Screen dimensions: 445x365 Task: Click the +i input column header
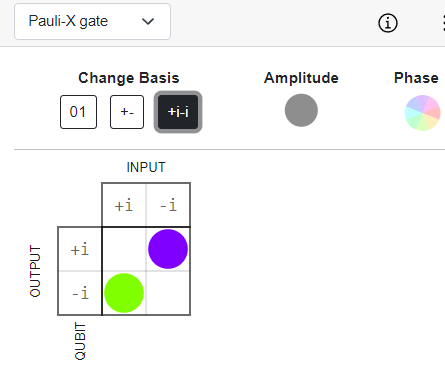(x=124, y=205)
